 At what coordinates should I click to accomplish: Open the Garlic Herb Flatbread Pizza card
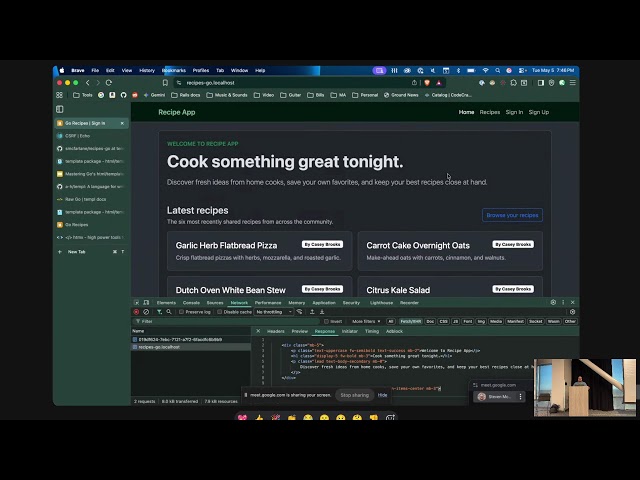[260, 251]
